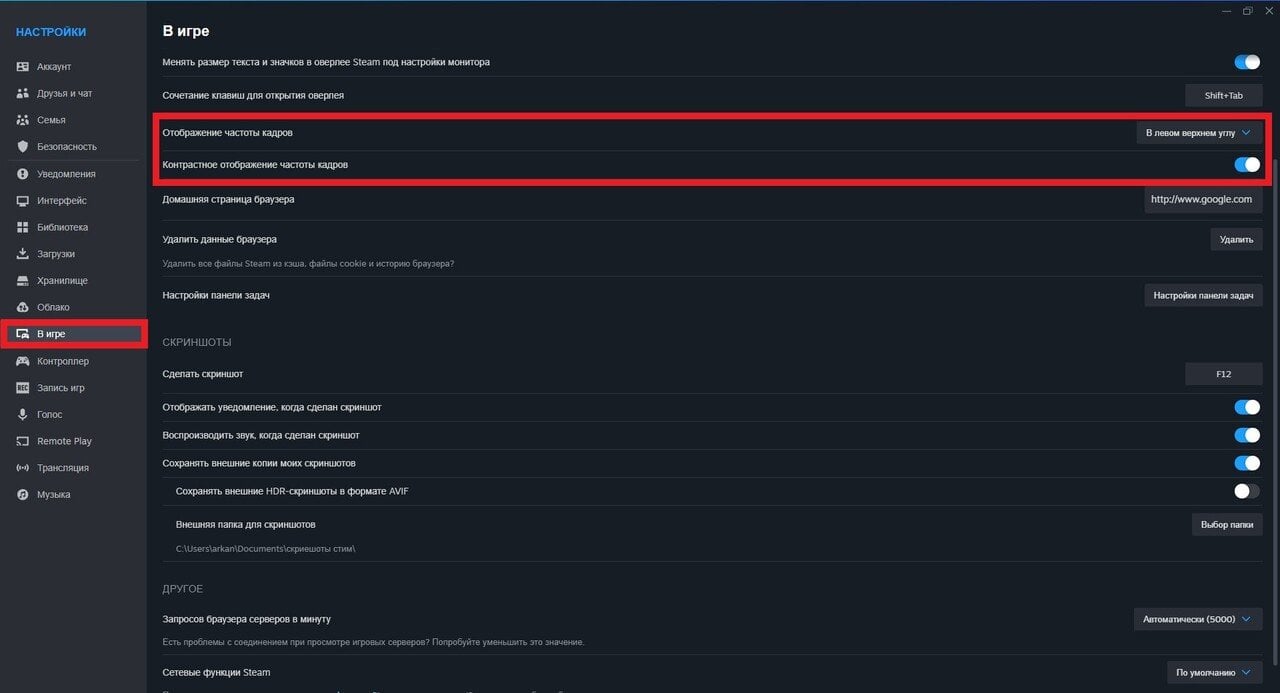Select the Облако cloud icon
The image size is (1280, 693).
click(x=22, y=307)
